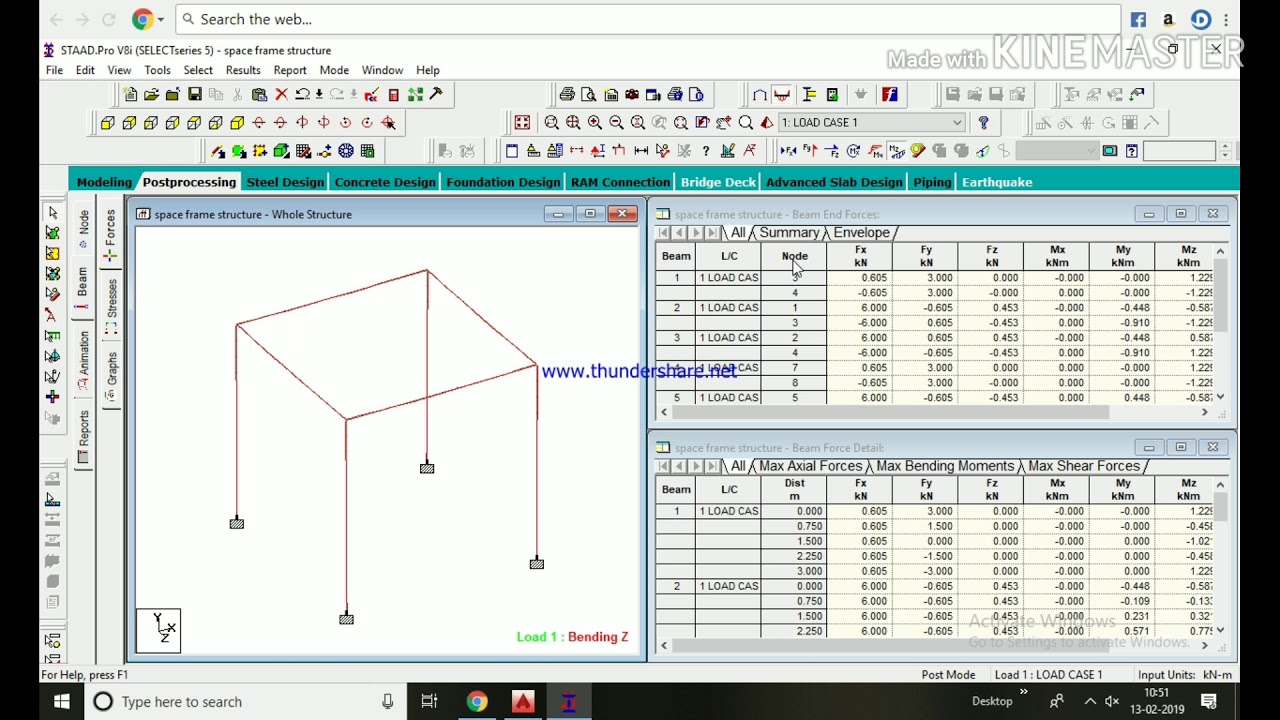Click the taskbar search box 'Type here to search'
This screenshot has width=1280, height=720.
coord(243,701)
